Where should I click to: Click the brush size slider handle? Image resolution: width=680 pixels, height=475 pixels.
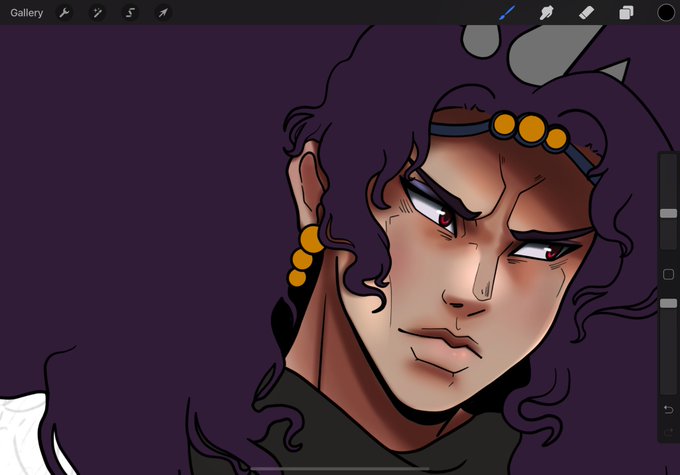pos(668,213)
